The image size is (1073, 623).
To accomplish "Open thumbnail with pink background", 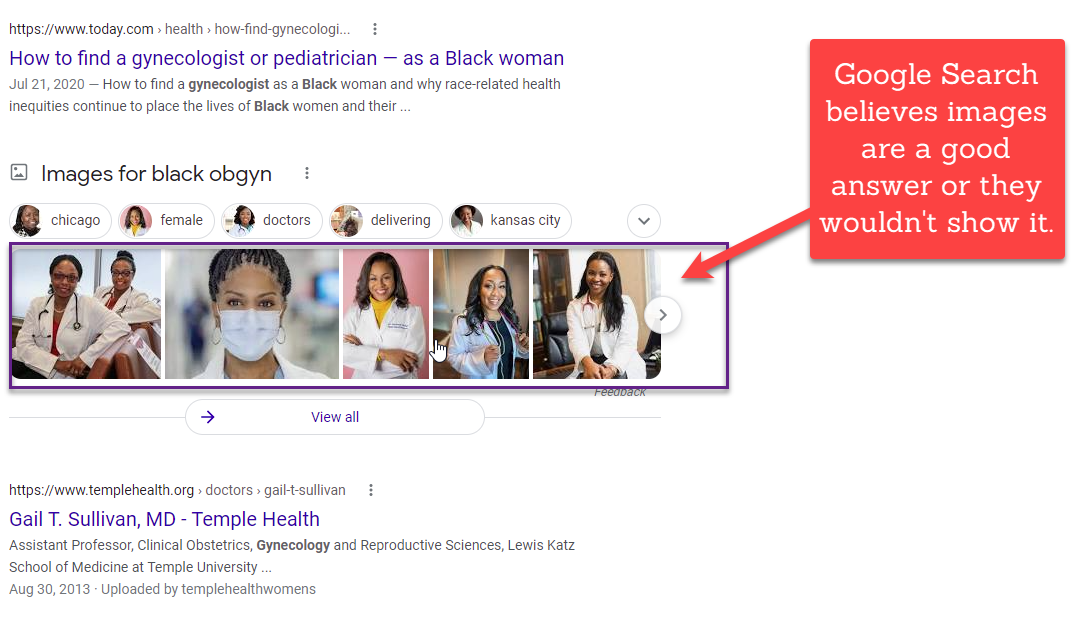I will tap(385, 314).
